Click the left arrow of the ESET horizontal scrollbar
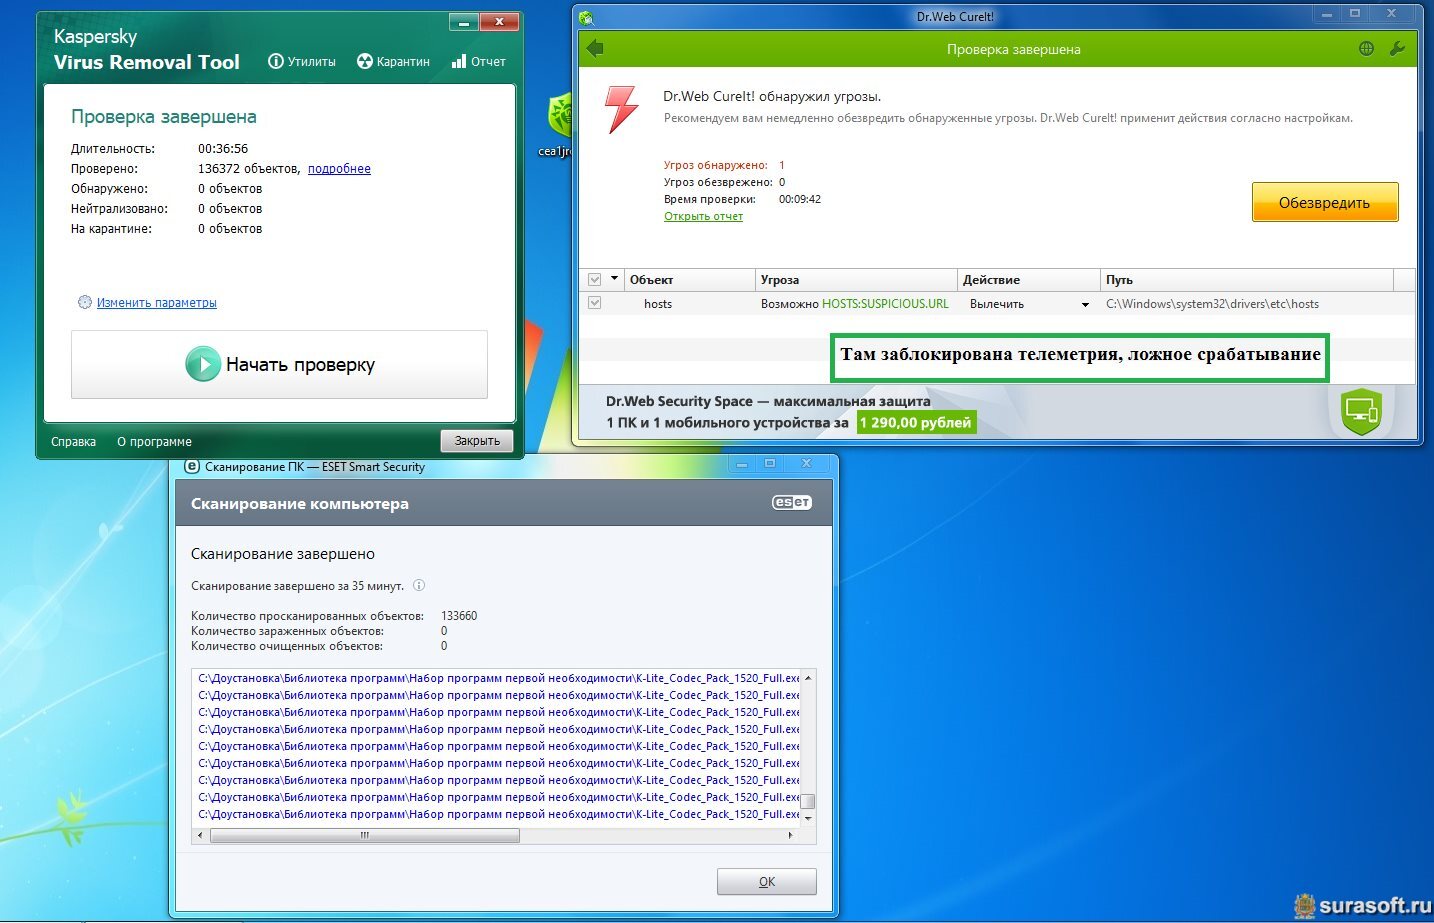This screenshot has height=923, width=1434. click(200, 835)
